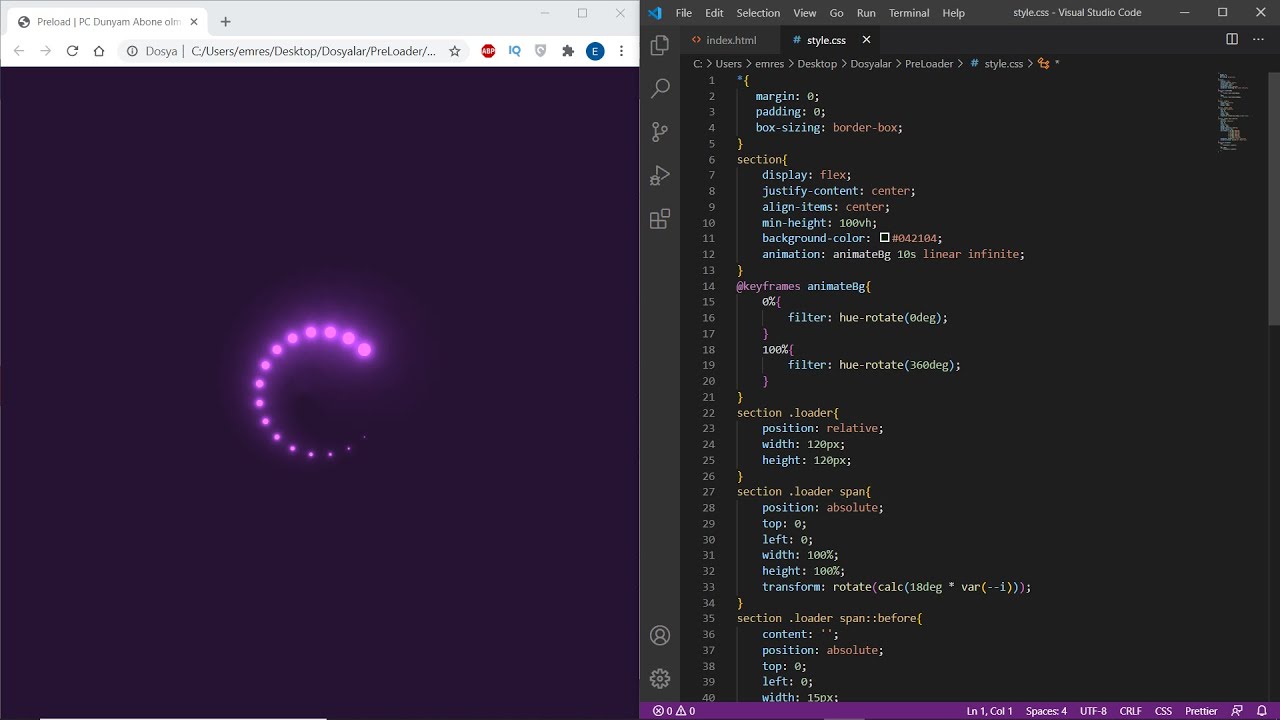1280x720 pixels.
Task: Open the Source Control view
Action: (660, 132)
